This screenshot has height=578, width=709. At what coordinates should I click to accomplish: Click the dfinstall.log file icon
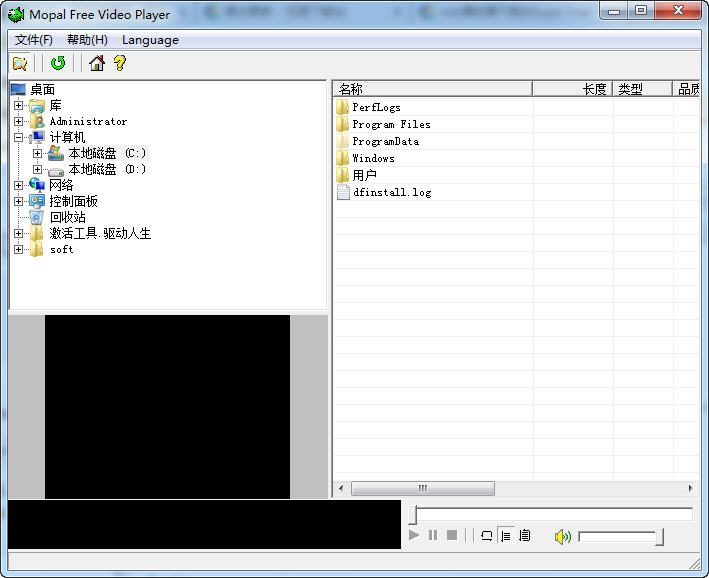tap(343, 192)
